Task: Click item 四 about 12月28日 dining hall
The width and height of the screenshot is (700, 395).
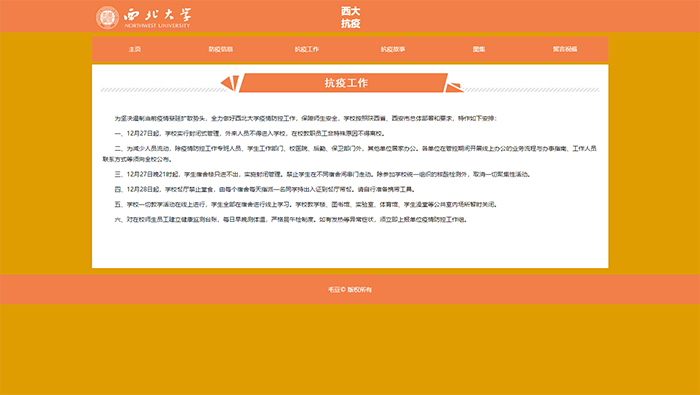Action: point(265,189)
